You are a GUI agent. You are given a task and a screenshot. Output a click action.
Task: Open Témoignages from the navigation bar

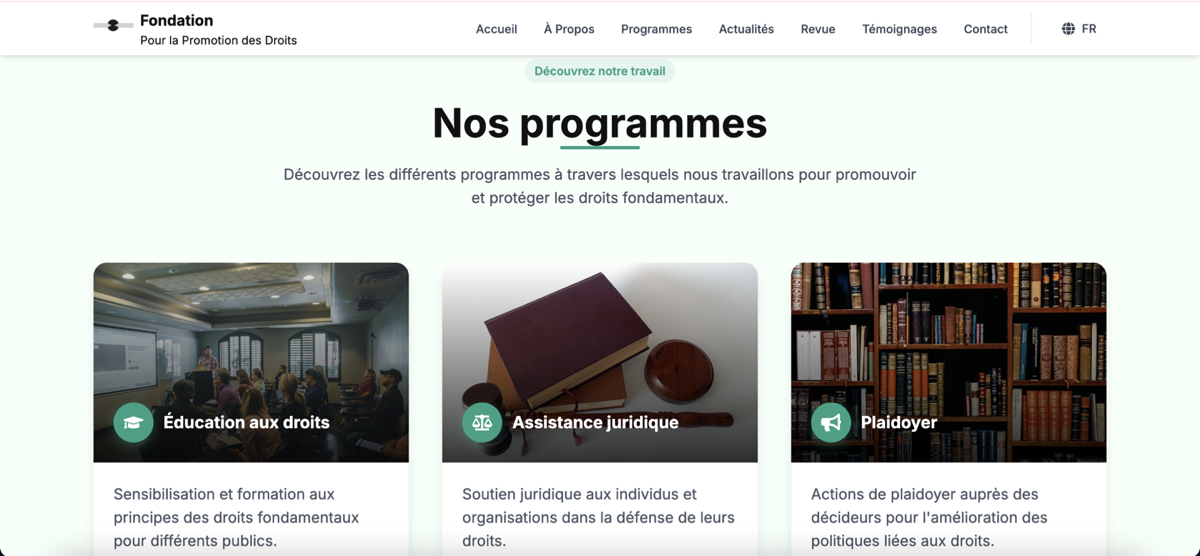(x=899, y=29)
